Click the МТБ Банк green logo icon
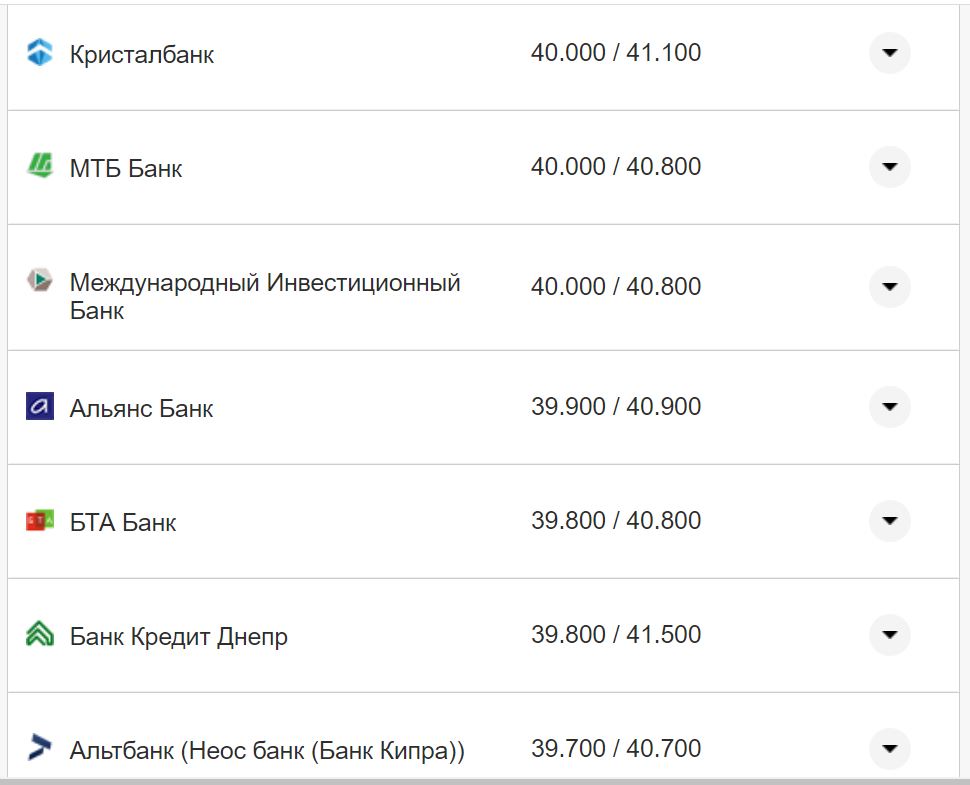The height and width of the screenshot is (785, 970). pos(39,166)
